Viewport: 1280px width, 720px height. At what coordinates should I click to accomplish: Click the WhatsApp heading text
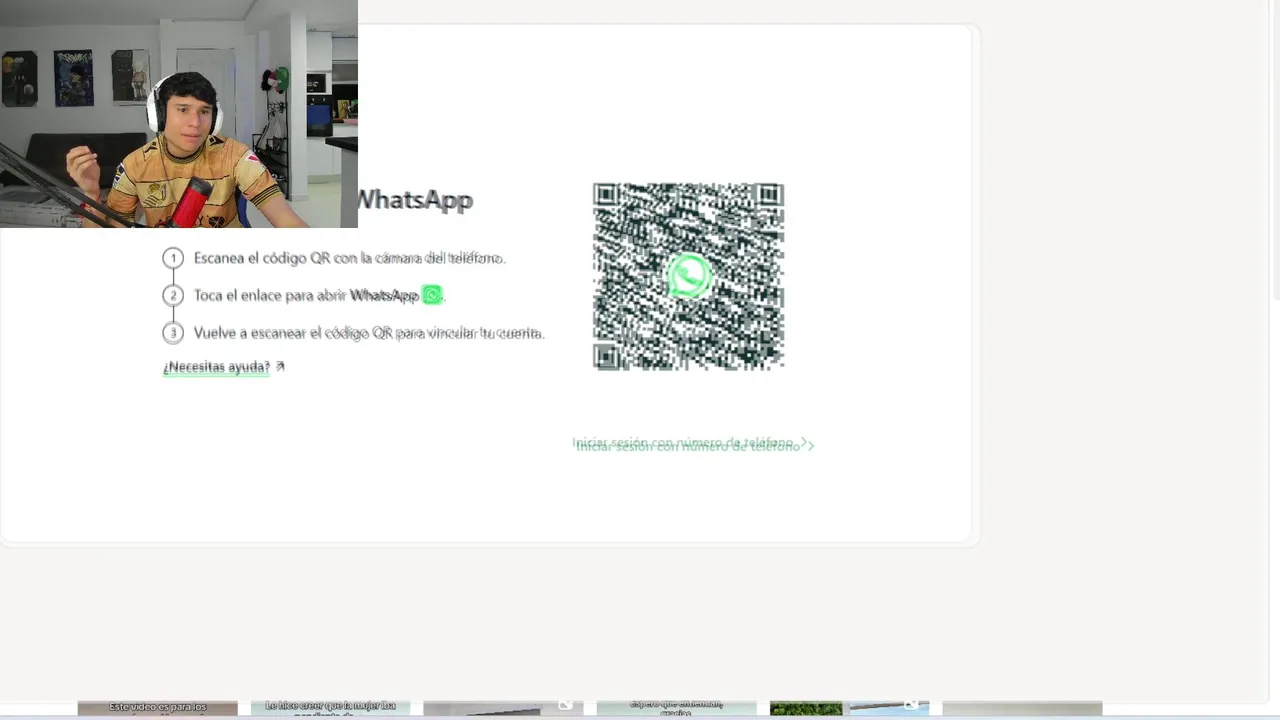point(414,200)
